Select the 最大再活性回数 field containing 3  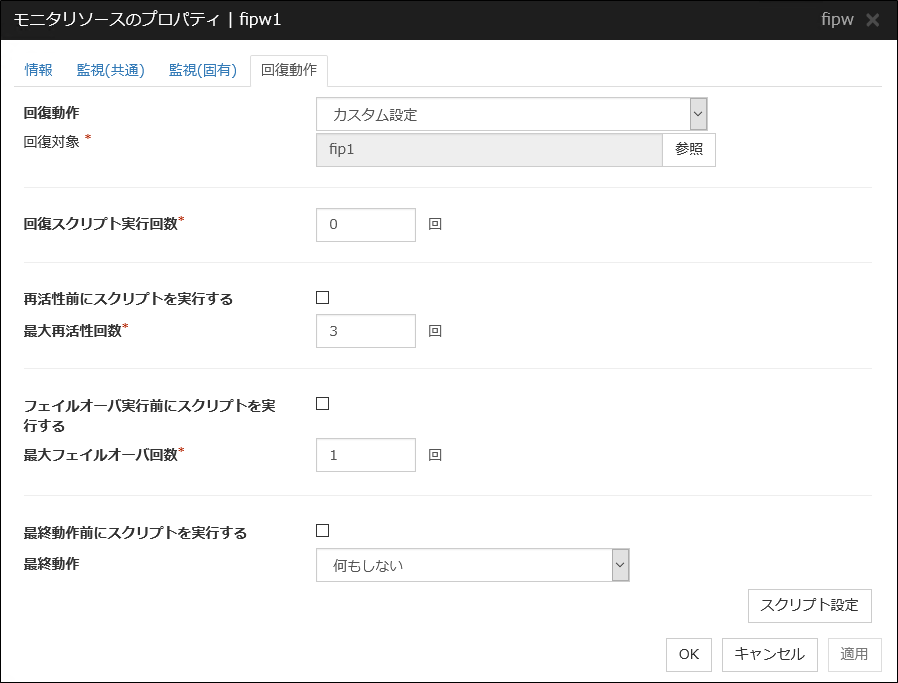(365, 330)
